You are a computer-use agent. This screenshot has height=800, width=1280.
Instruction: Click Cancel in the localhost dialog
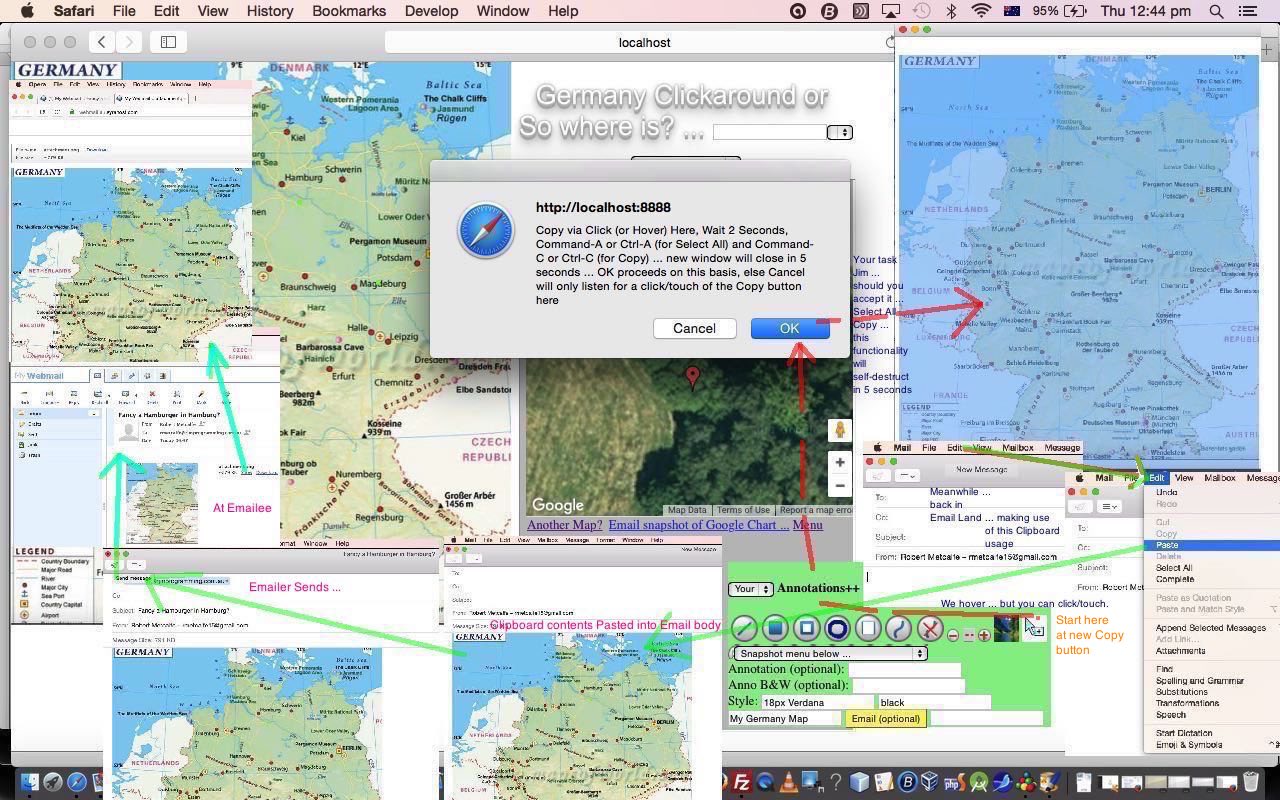(694, 328)
